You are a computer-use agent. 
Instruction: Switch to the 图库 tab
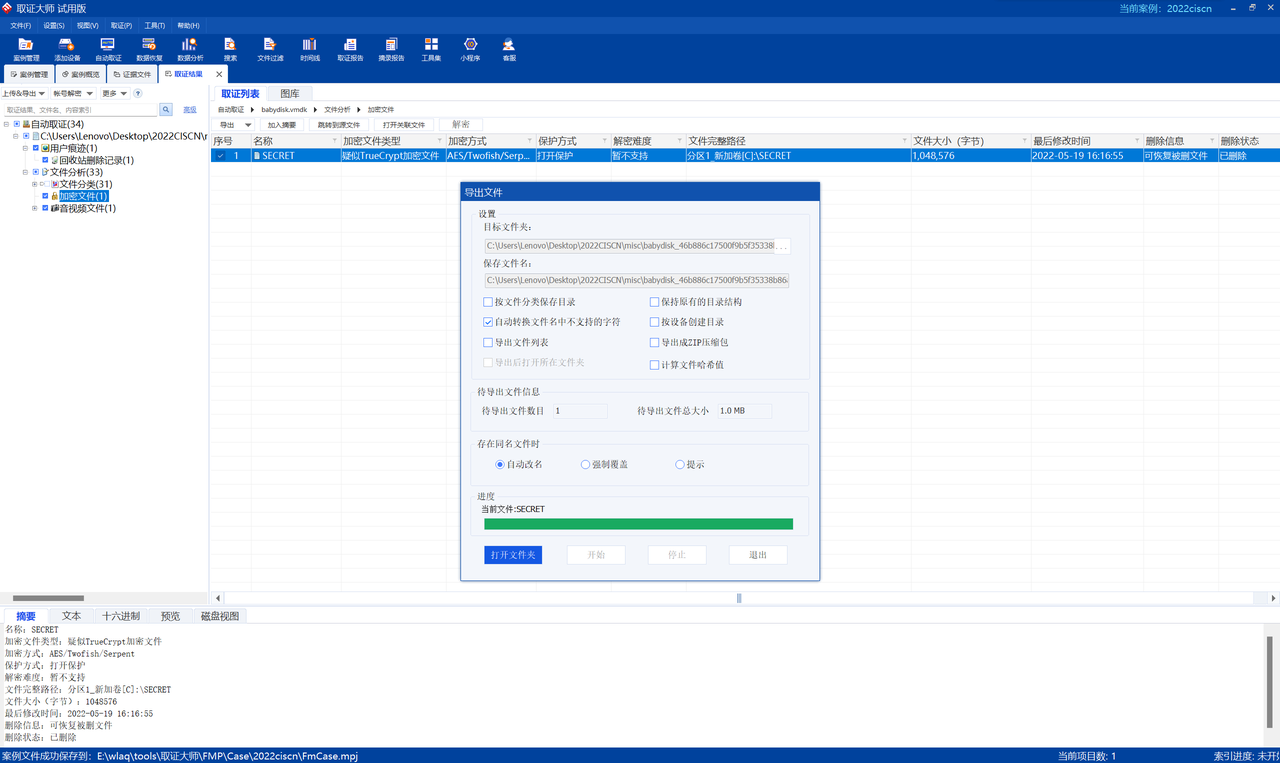point(290,93)
